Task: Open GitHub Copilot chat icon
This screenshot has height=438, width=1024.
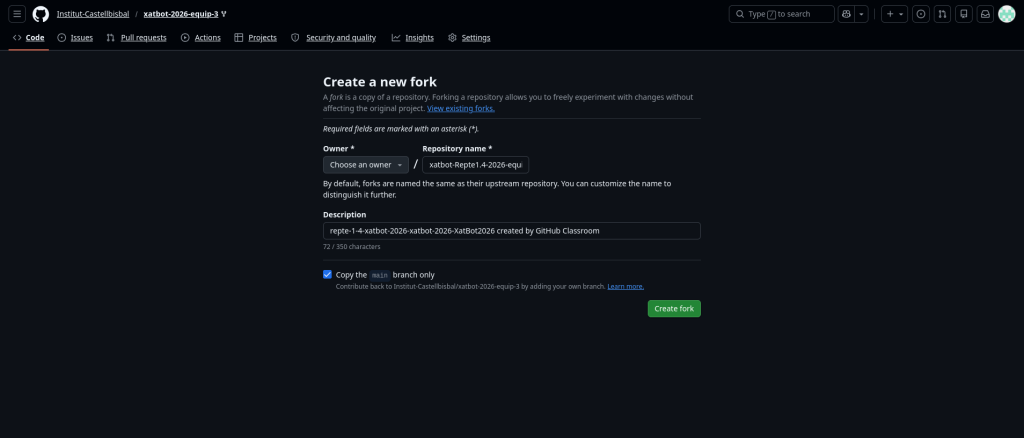Action: (x=846, y=14)
